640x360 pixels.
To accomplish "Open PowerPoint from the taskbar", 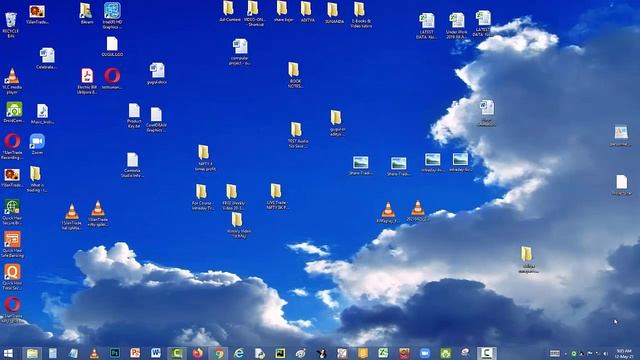I will coord(135,353).
